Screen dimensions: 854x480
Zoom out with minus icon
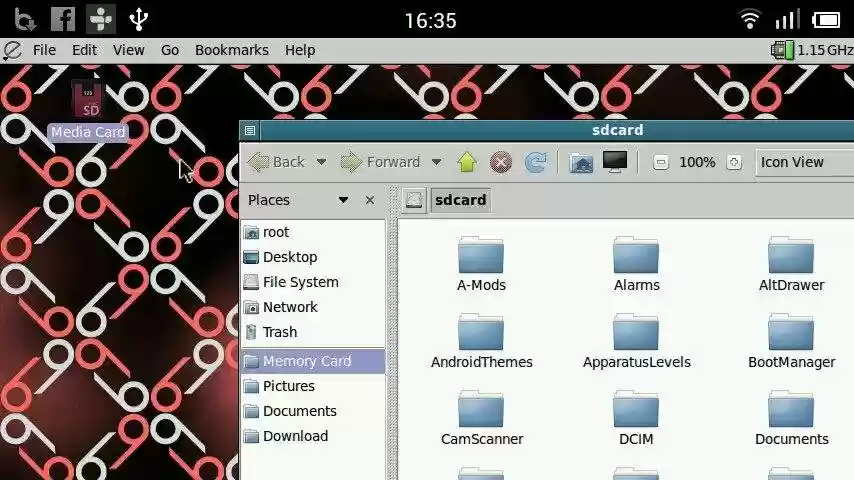point(660,162)
